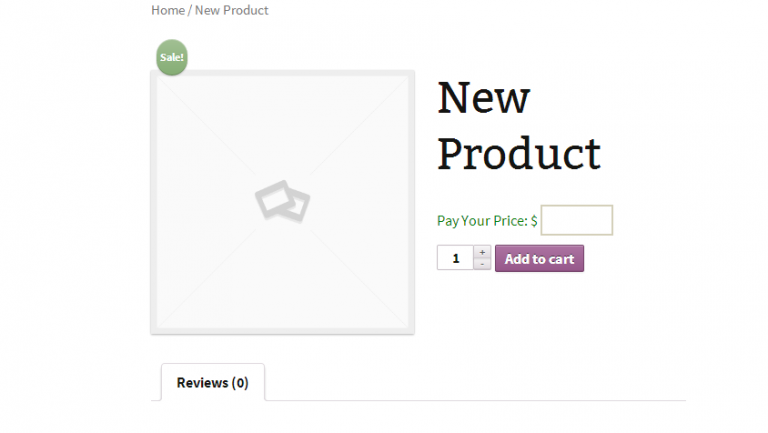
Task: Click the New Product breadcrumb text
Action: (x=231, y=10)
